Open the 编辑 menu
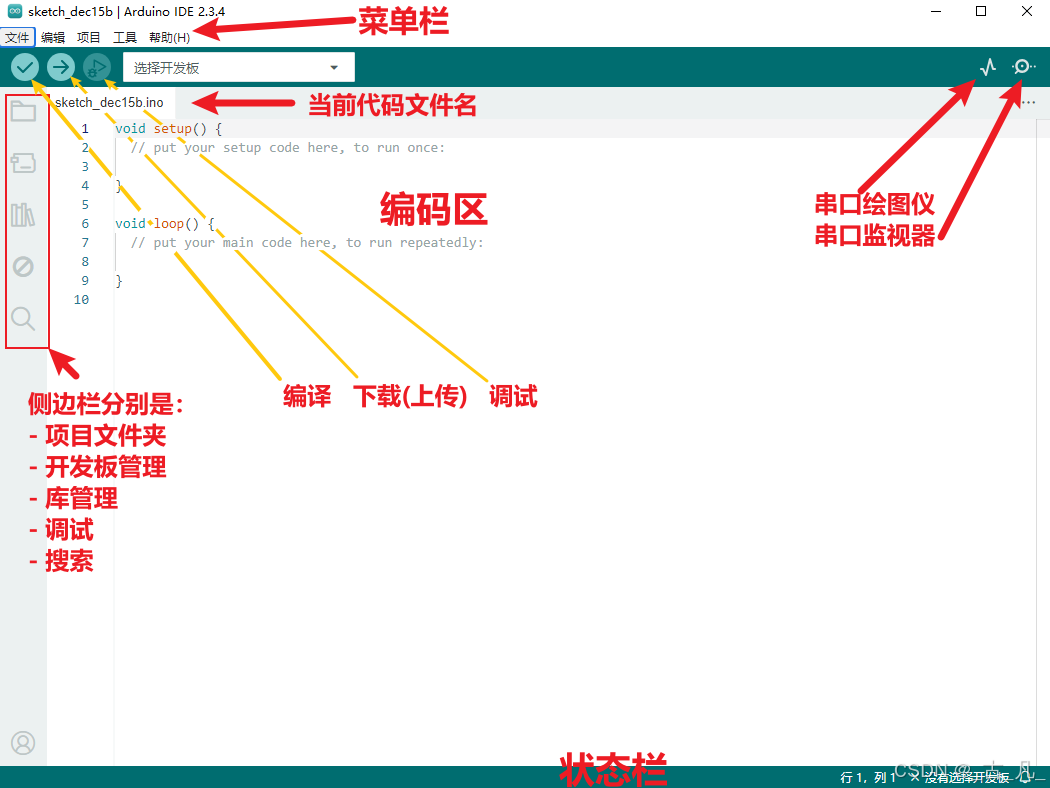Image resolution: width=1050 pixels, height=788 pixels. coord(53,37)
